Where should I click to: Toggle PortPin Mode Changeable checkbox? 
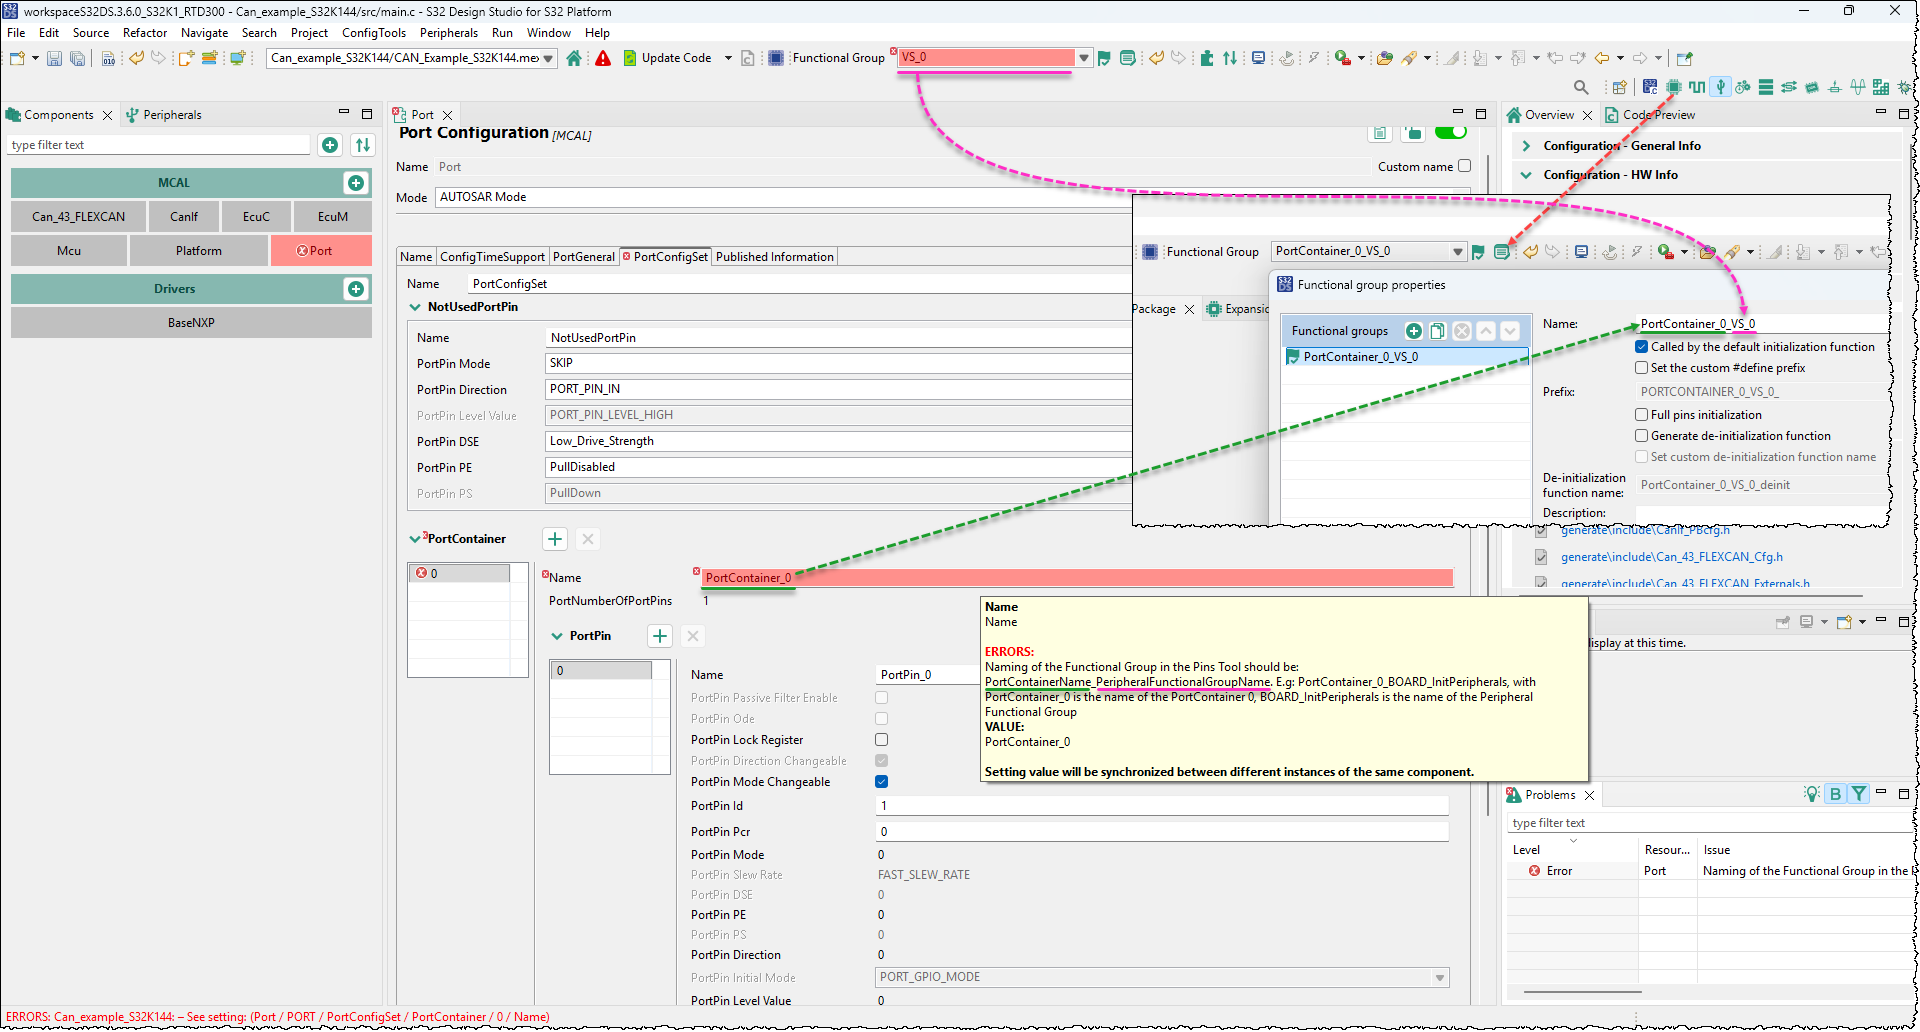(882, 782)
